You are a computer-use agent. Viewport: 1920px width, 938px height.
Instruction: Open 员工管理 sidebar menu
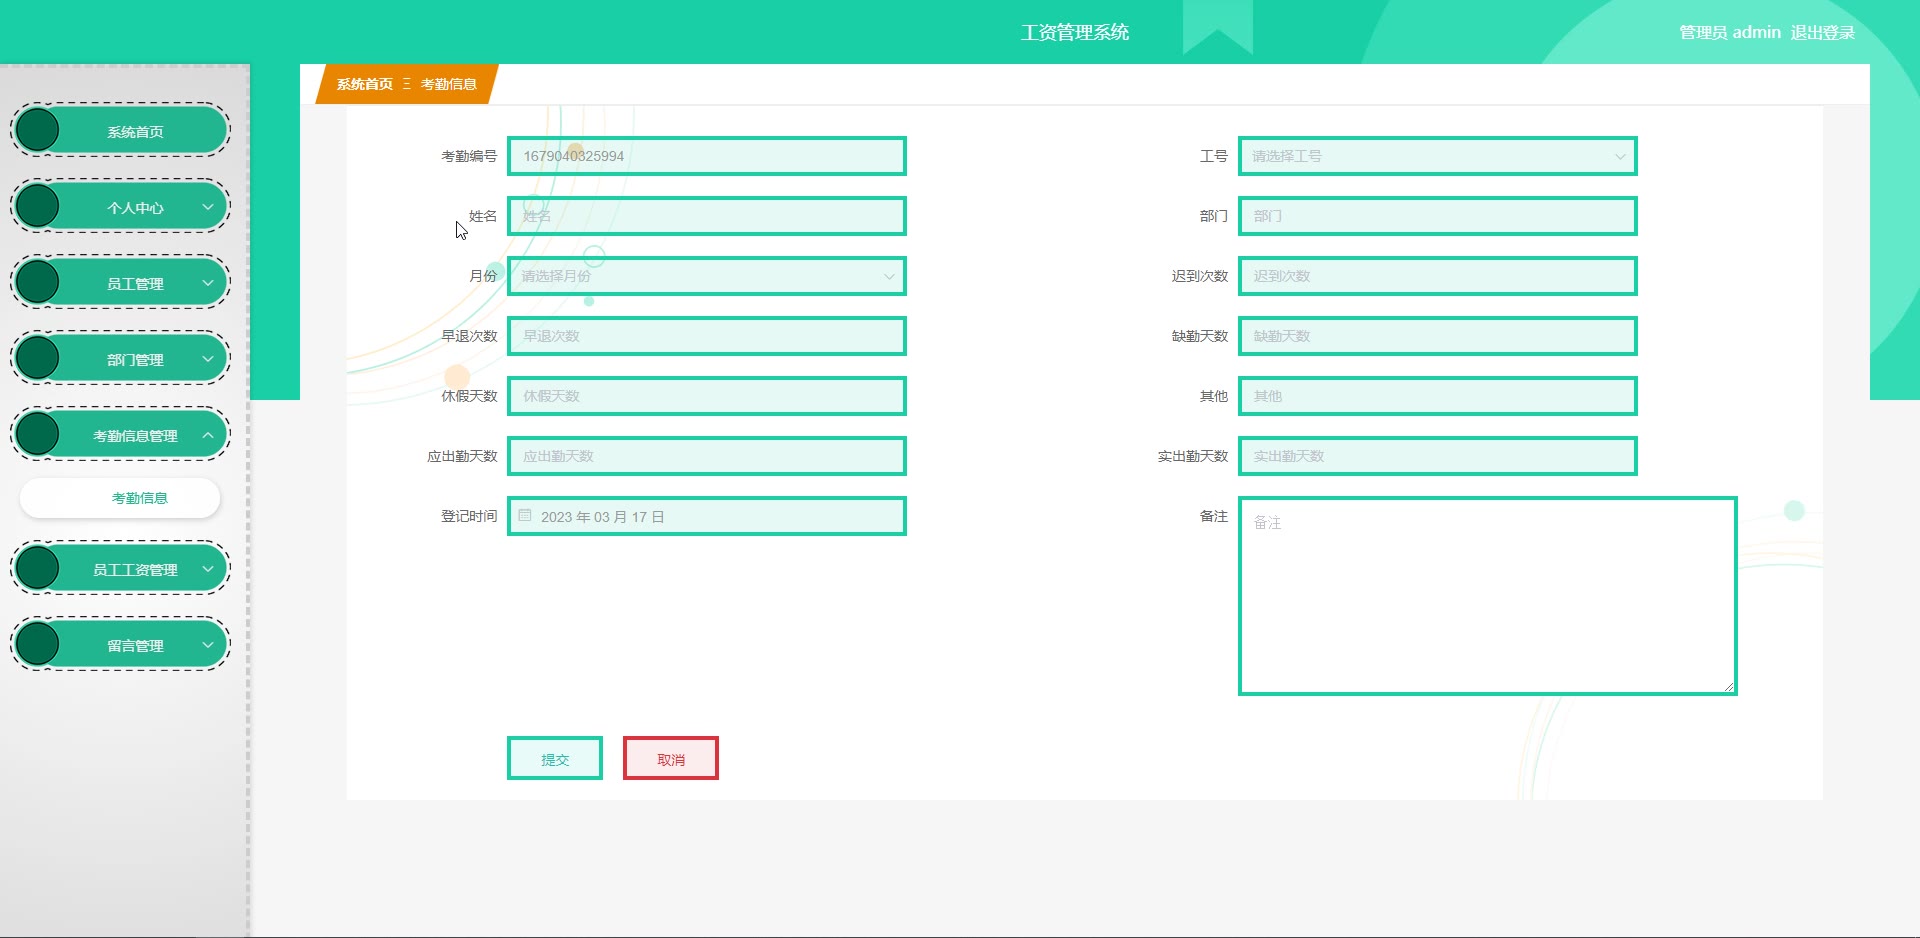point(120,283)
